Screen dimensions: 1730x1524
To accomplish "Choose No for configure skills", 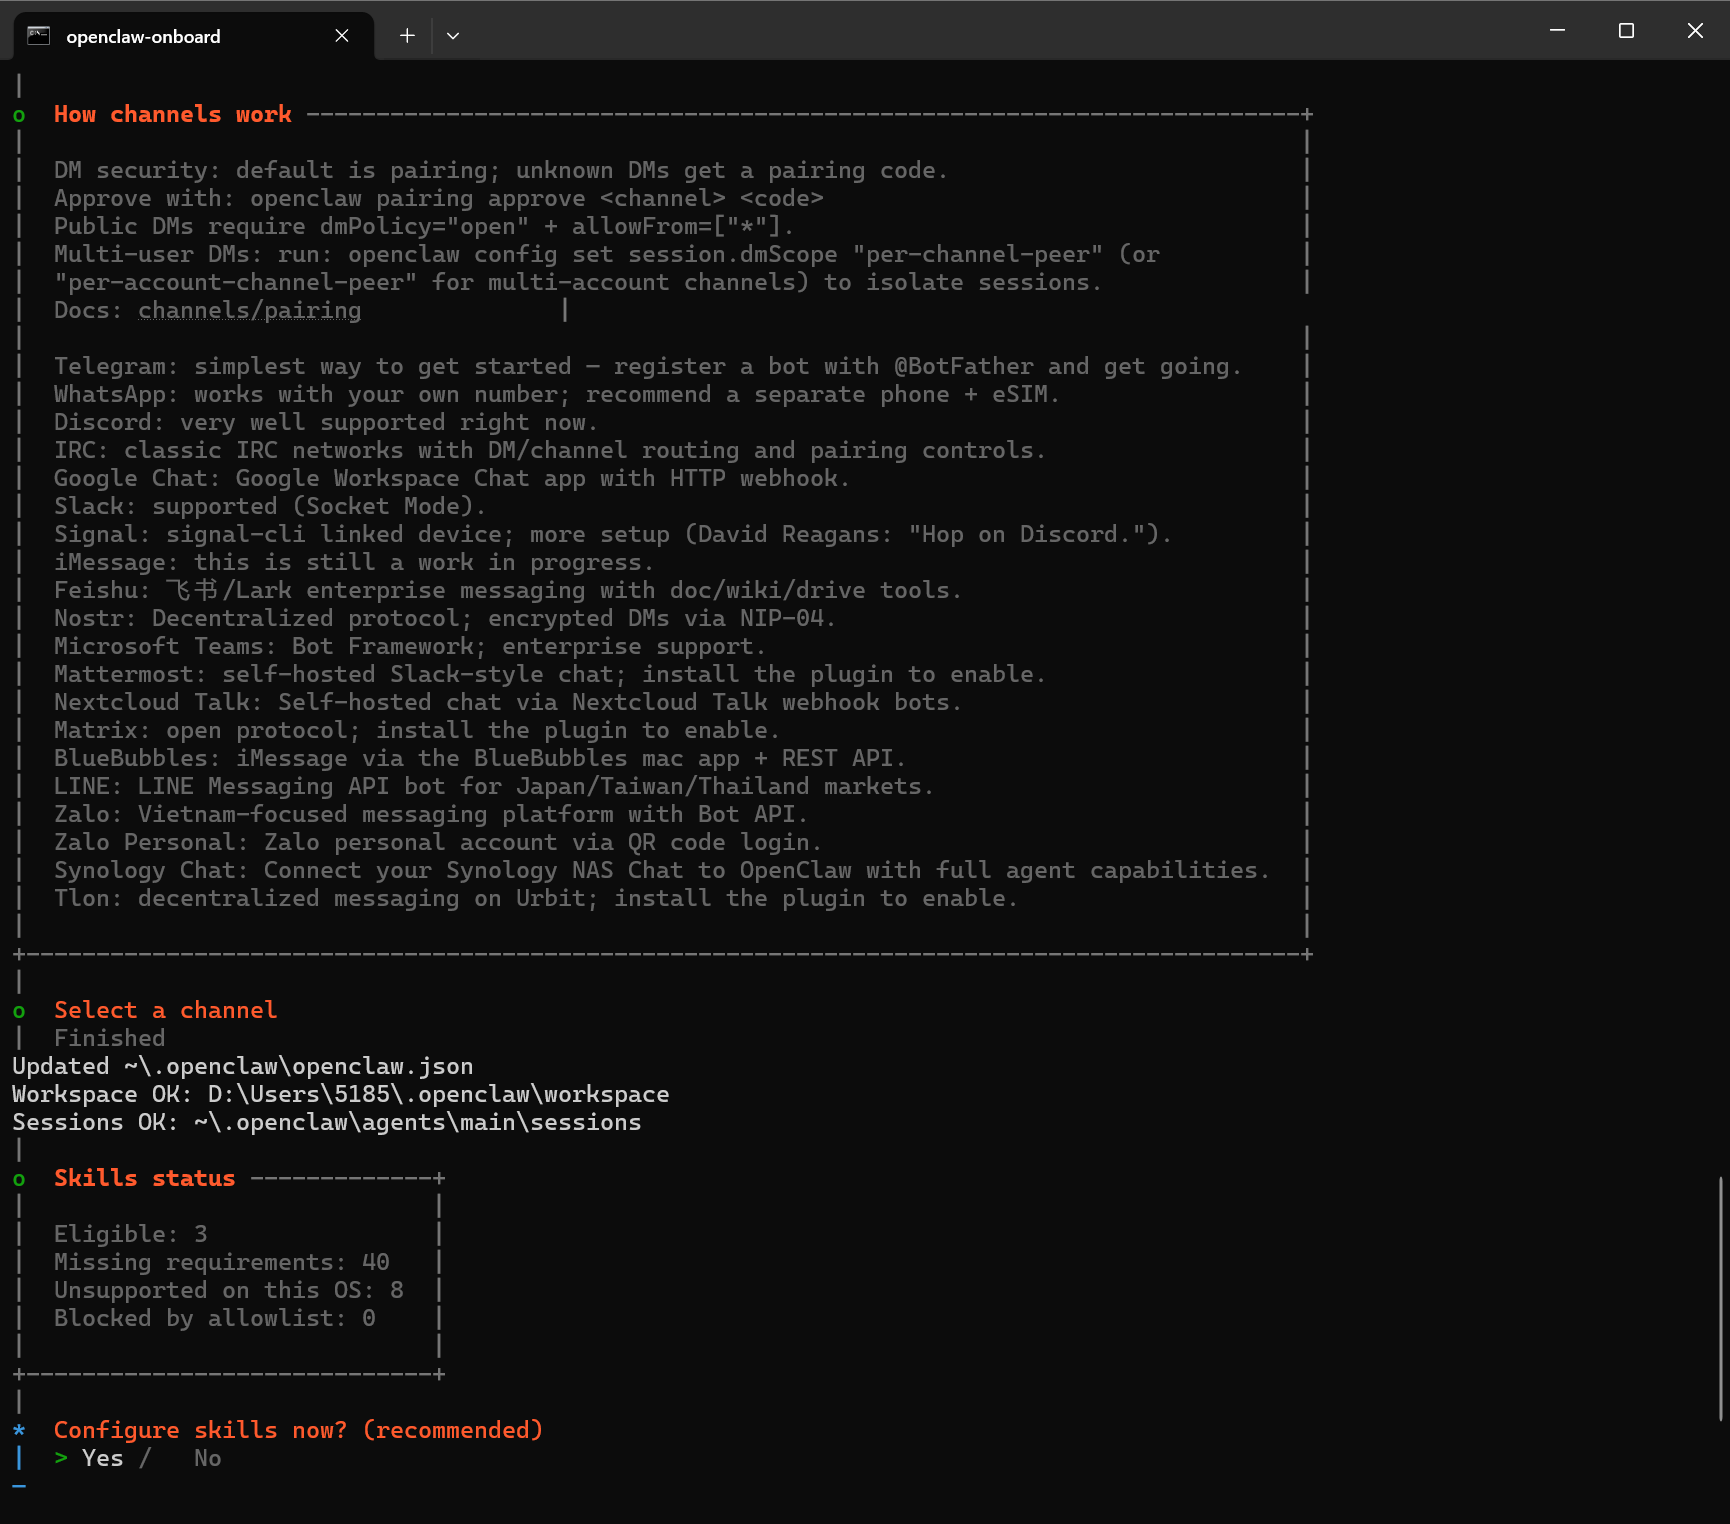I will pos(208,1458).
